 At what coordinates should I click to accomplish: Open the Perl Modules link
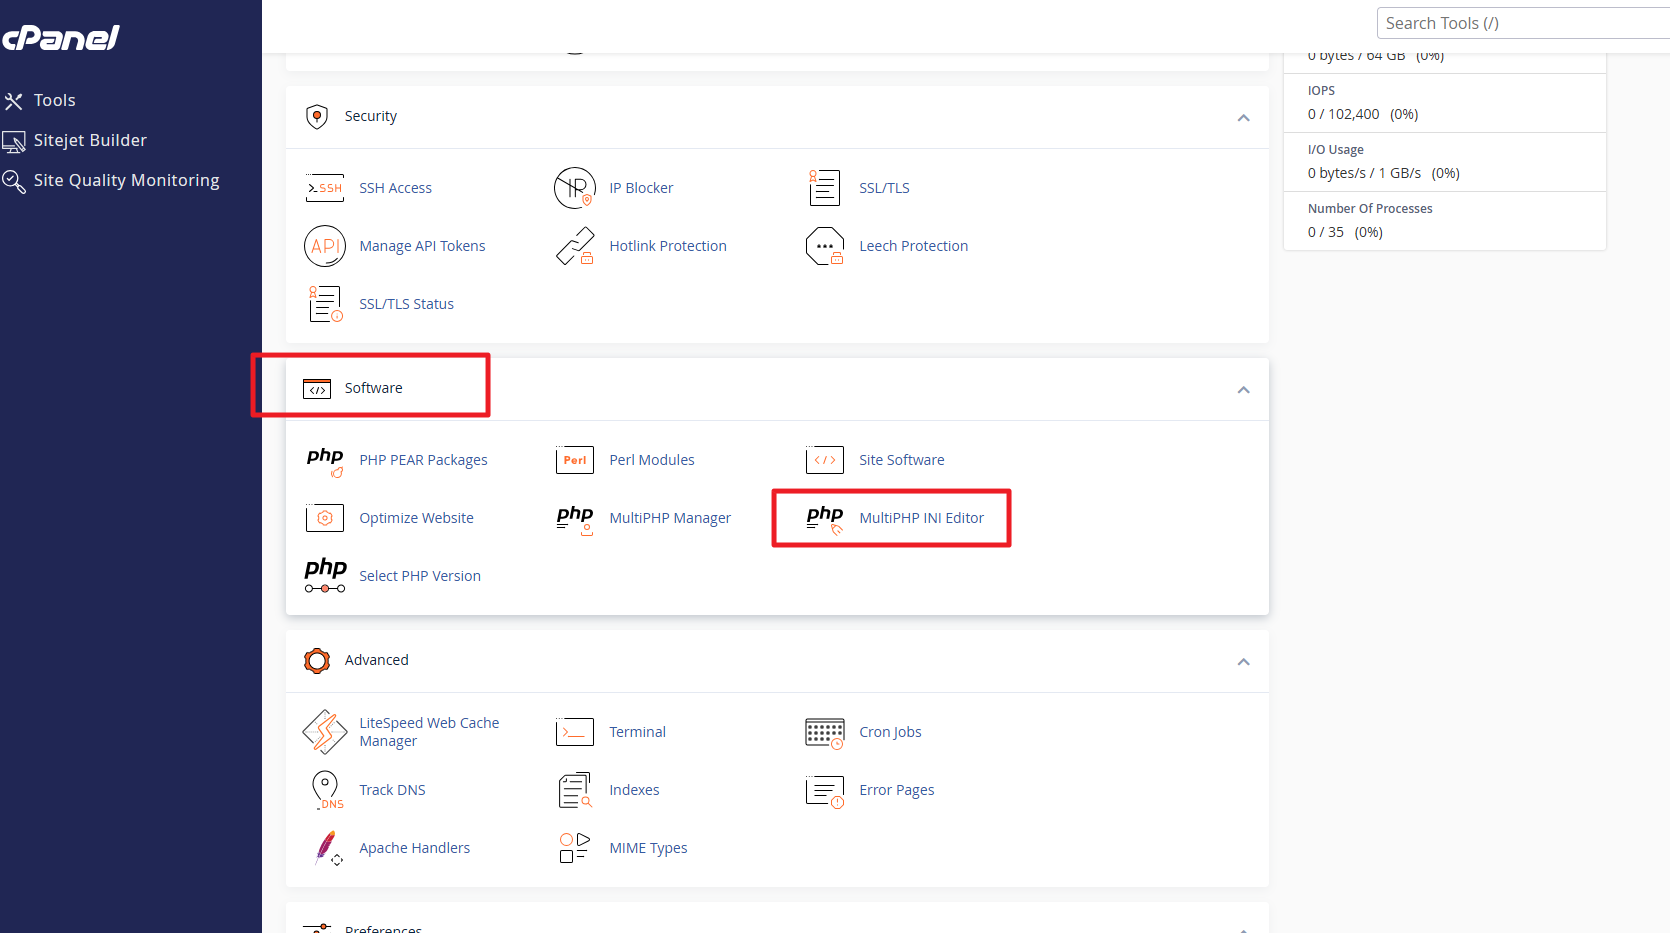pos(652,460)
